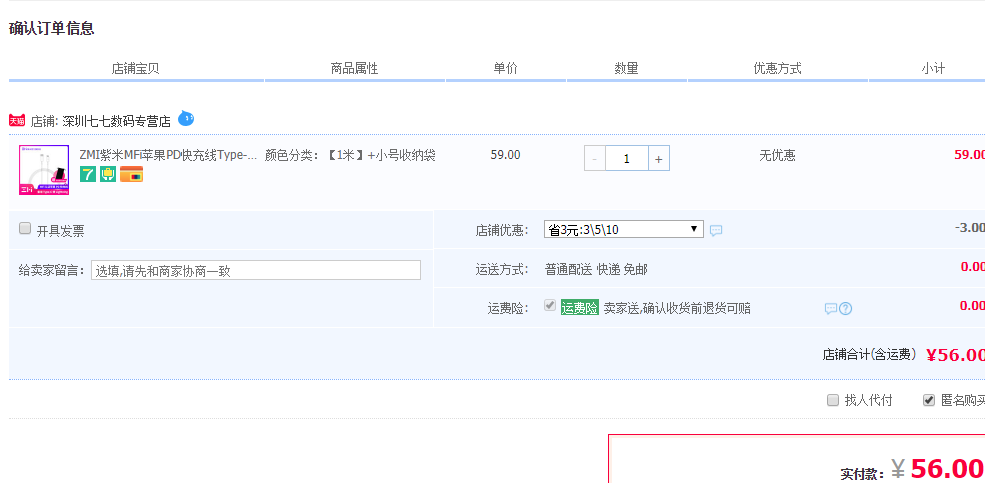The width and height of the screenshot is (985, 483).
Task: Click the 店铺优惠 label
Action: click(x=502, y=231)
